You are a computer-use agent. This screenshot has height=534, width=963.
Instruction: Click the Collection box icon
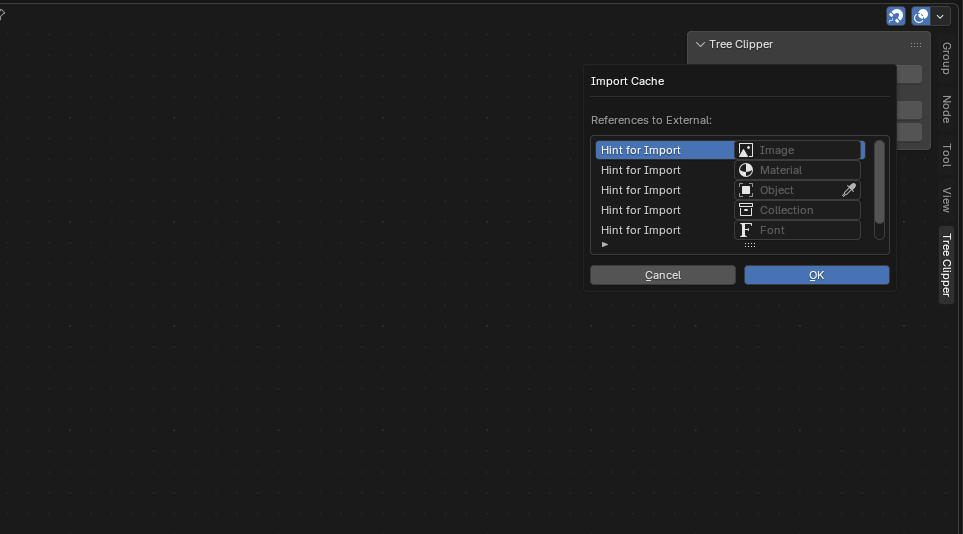click(x=746, y=210)
